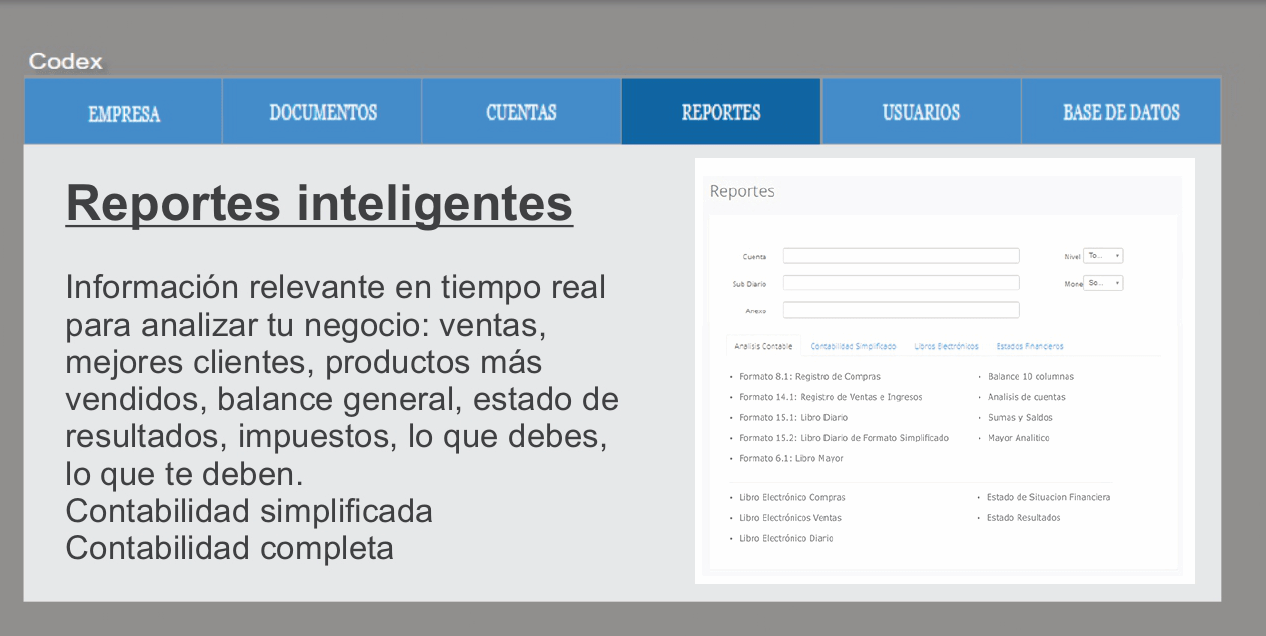Expand the Nivel dropdown
The width and height of the screenshot is (1266, 636).
pos(1103,256)
